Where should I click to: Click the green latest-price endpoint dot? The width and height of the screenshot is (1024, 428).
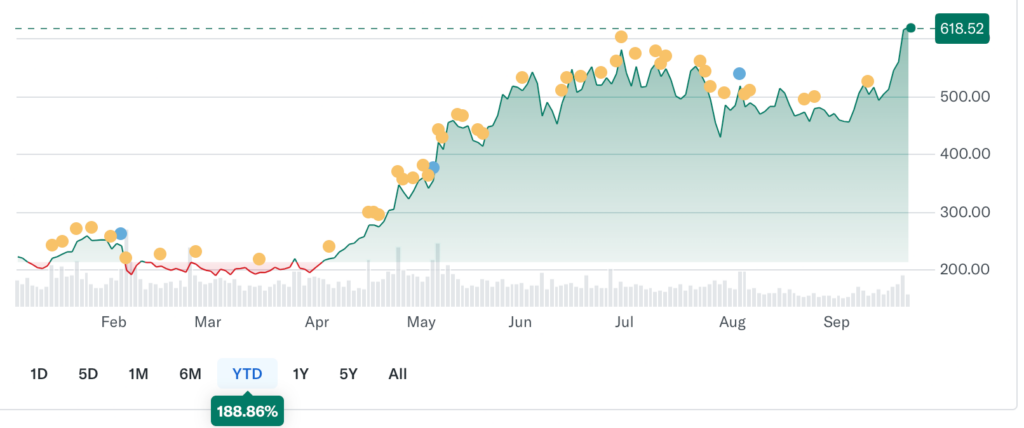(x=911, y=28)
